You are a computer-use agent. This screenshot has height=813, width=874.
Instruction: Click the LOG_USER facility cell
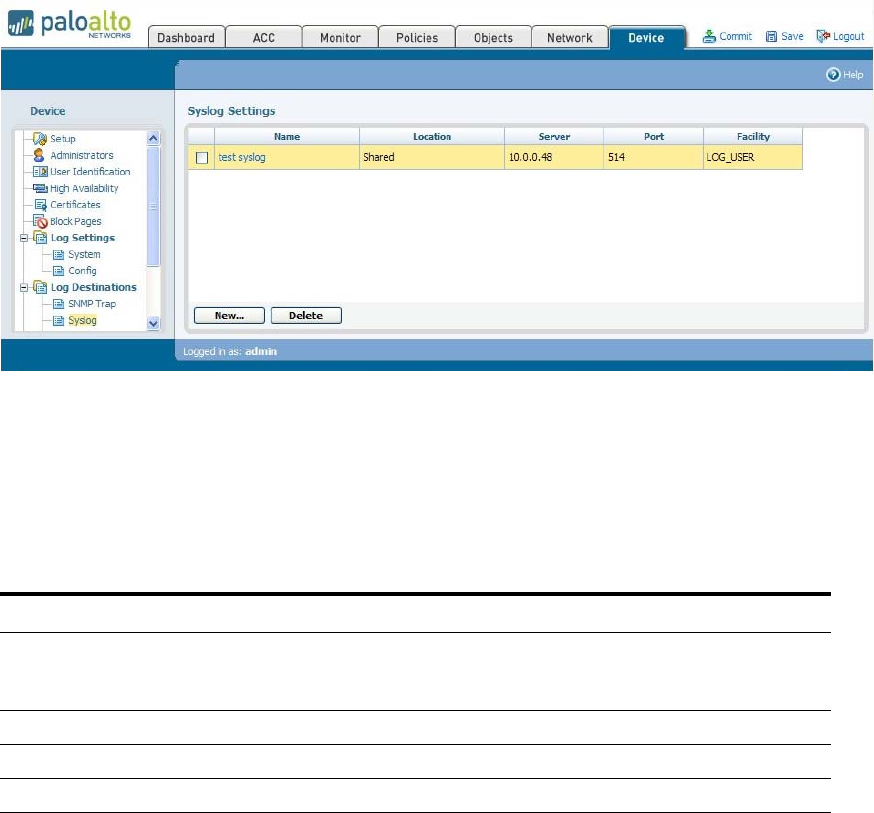tap(753, 157)
